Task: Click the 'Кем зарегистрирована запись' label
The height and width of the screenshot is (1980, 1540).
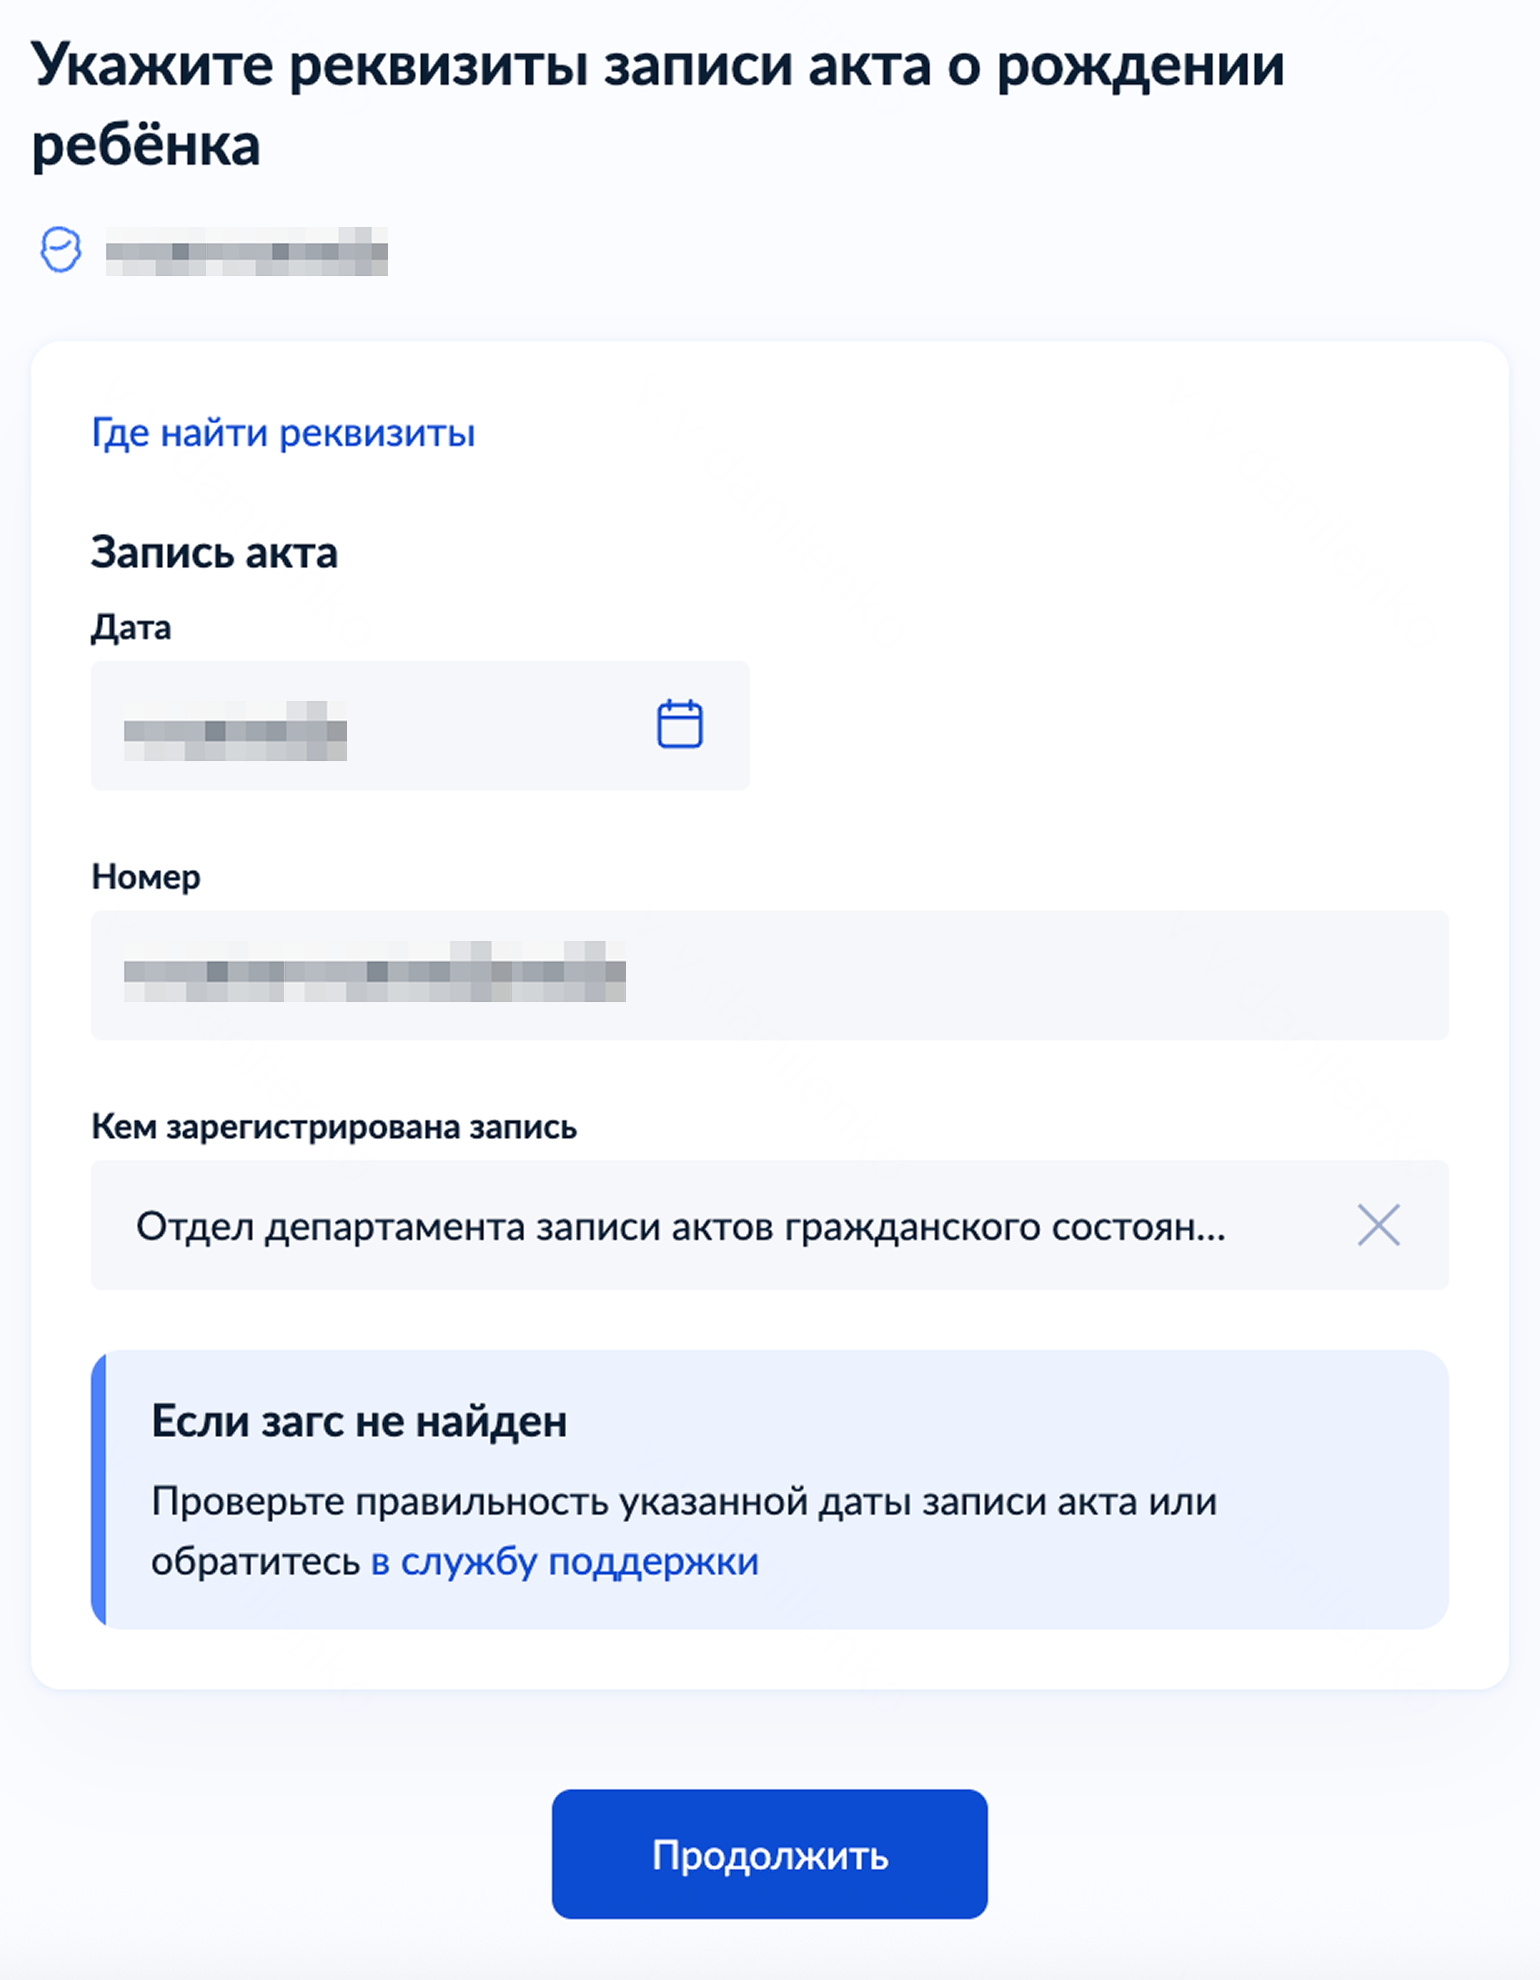Action: (x=334, y=1127)
